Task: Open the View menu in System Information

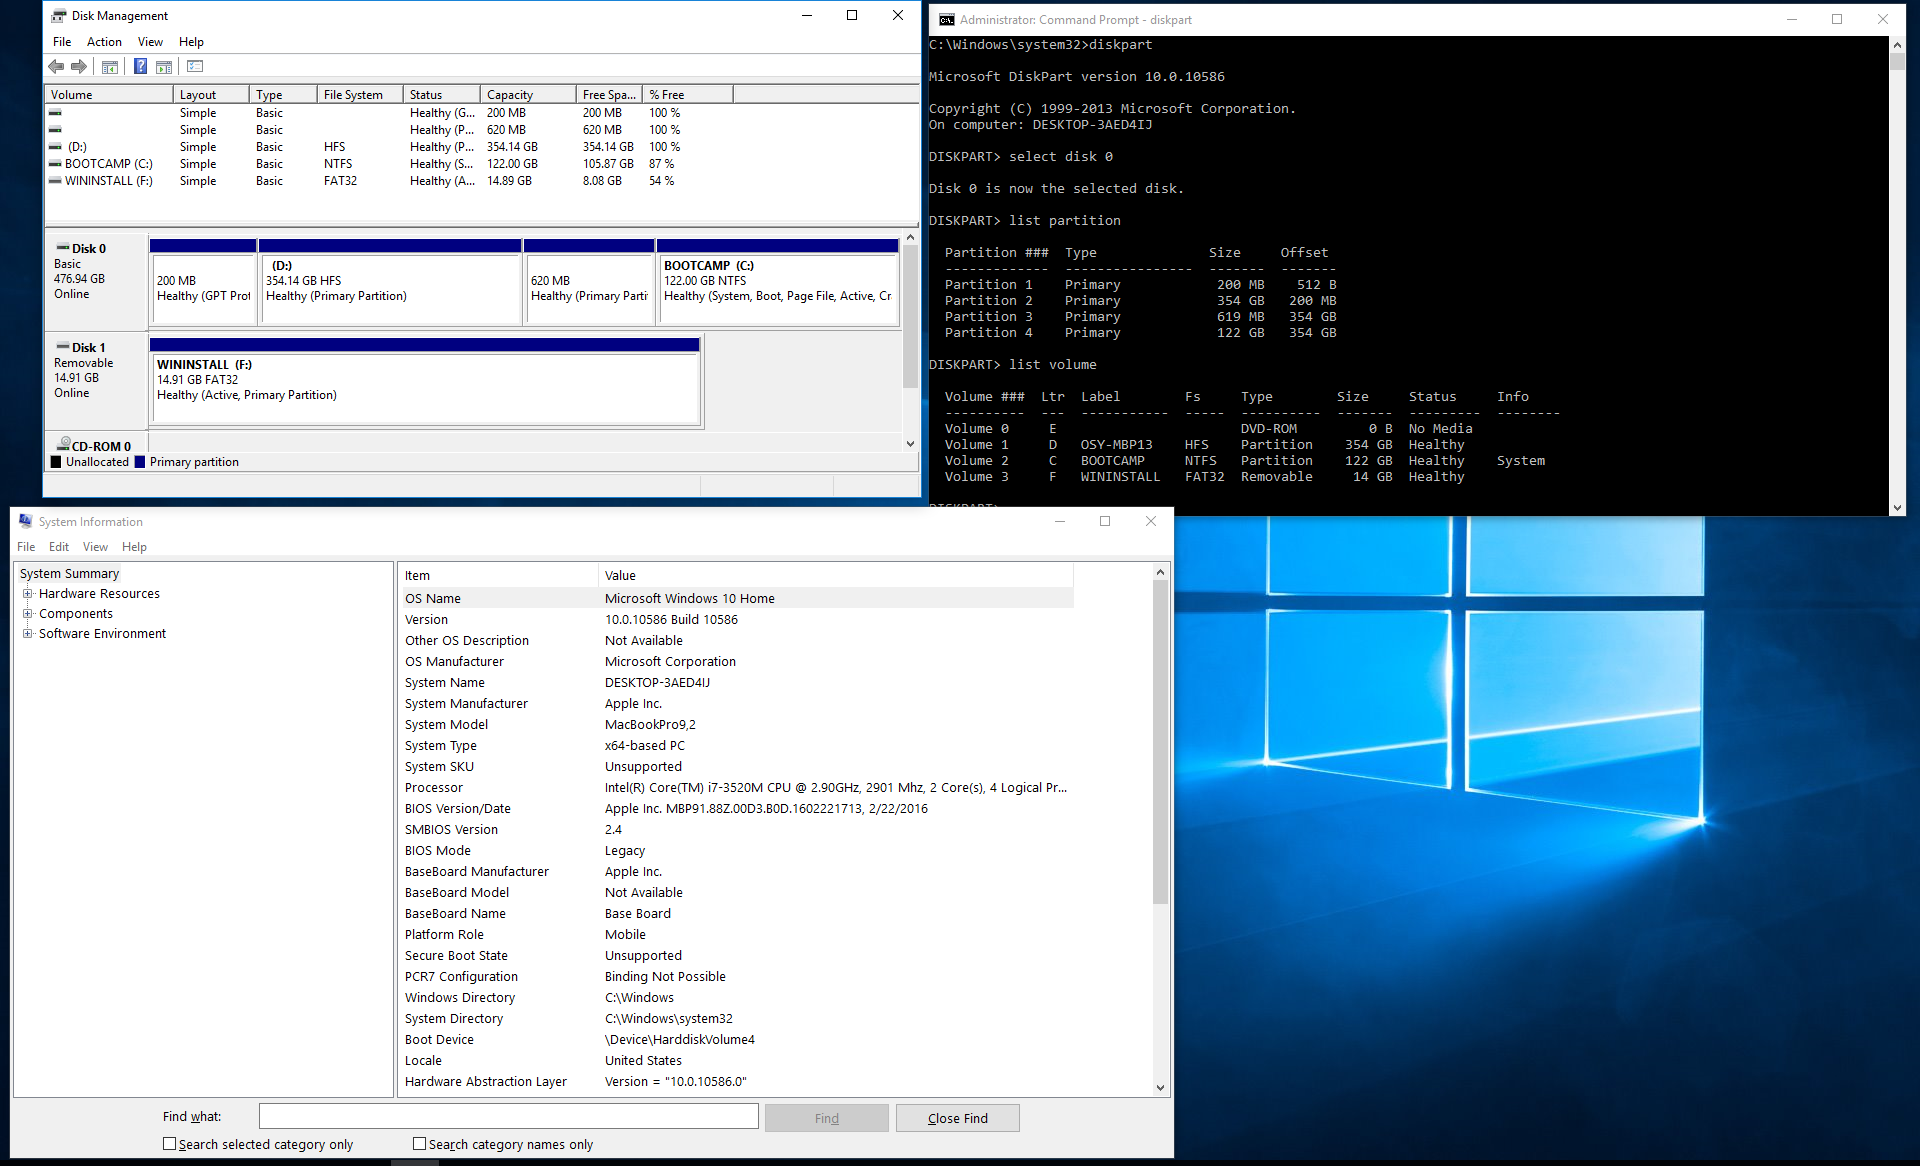Action: [x=95, y=547]
